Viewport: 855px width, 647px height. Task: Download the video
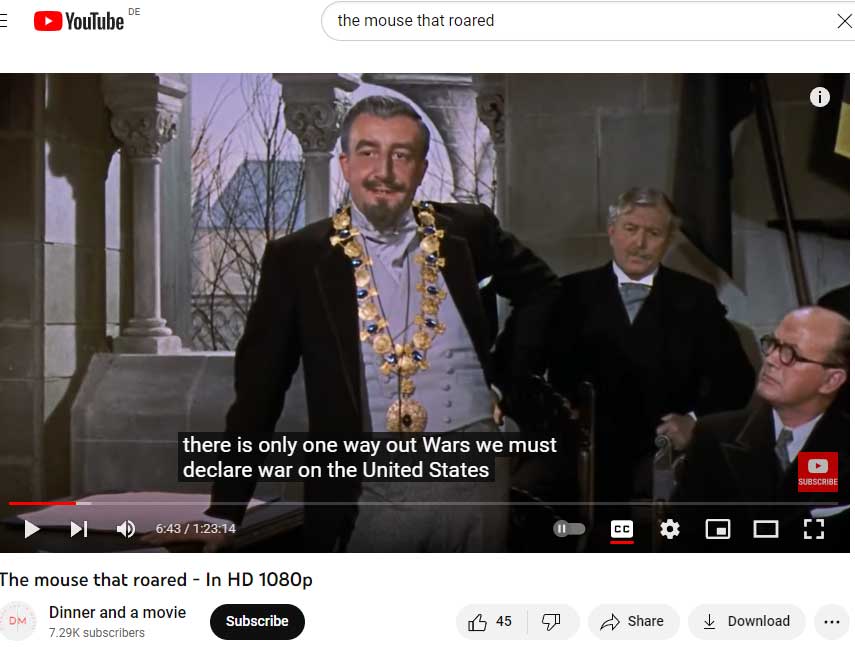coord(746,621)
